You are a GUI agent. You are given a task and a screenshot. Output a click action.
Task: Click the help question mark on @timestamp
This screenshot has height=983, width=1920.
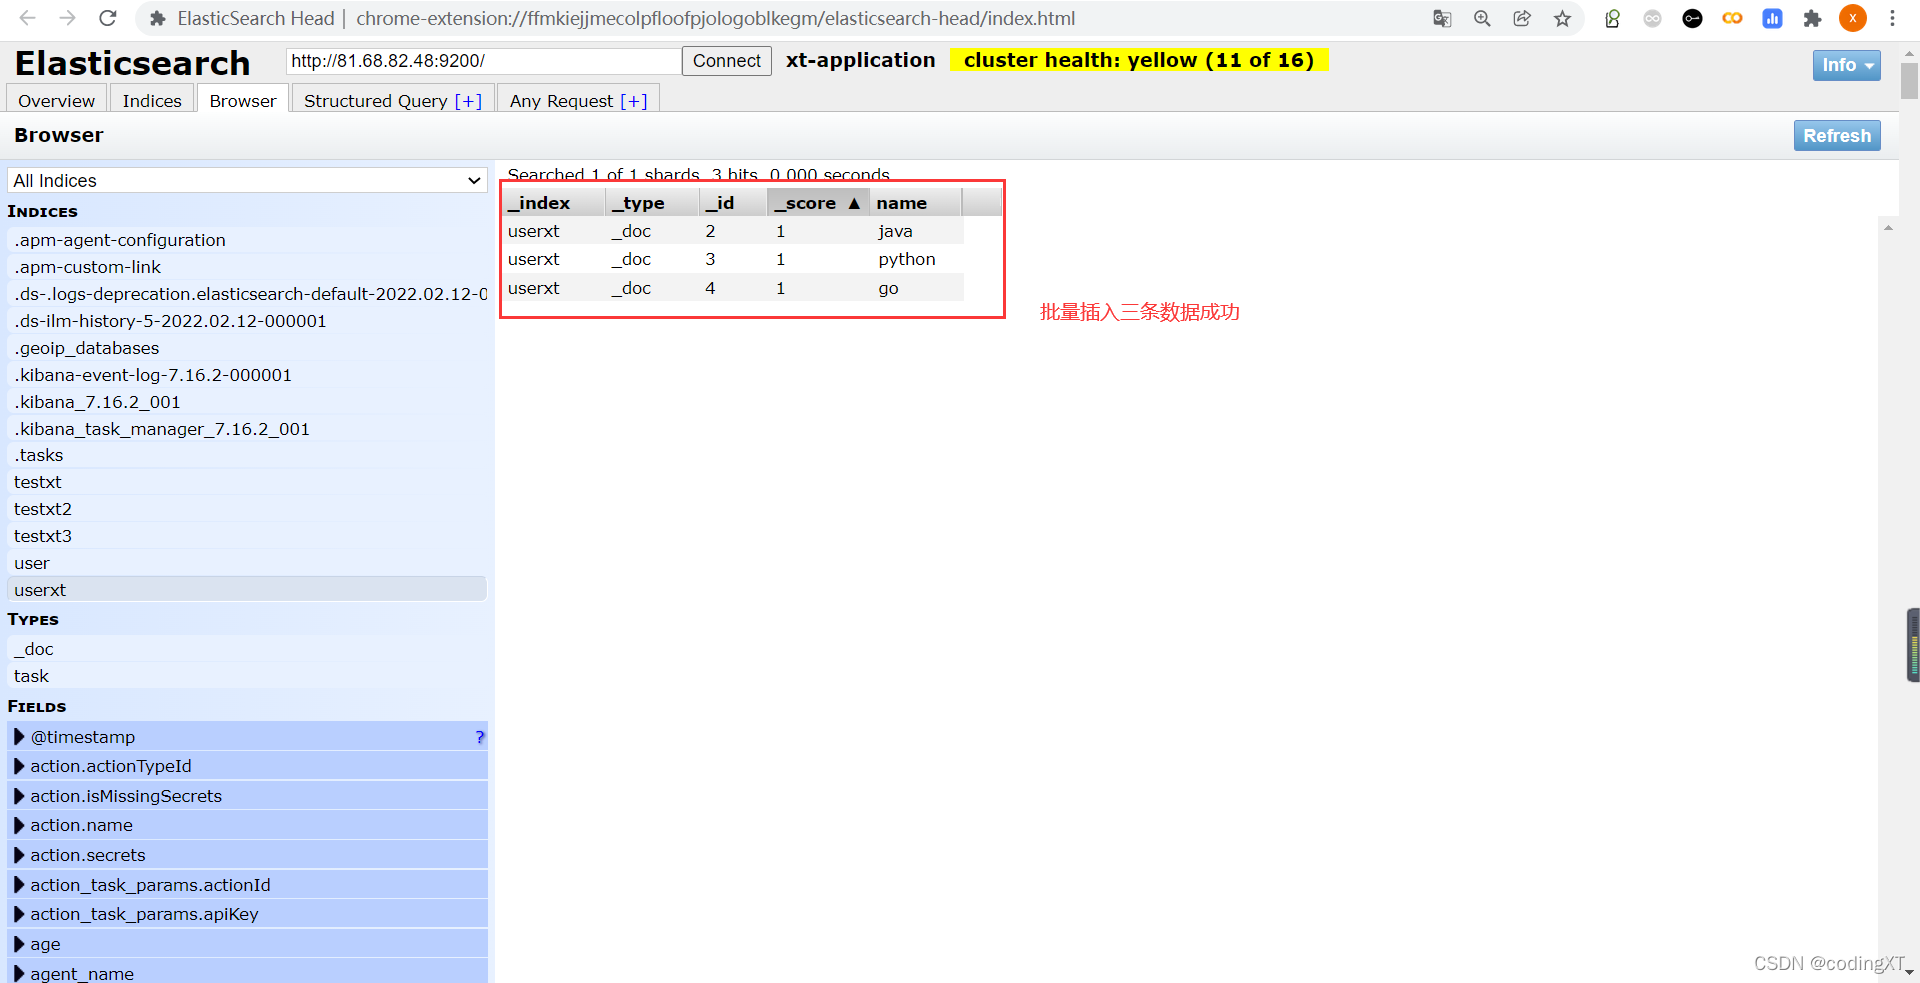click(480, 737)
